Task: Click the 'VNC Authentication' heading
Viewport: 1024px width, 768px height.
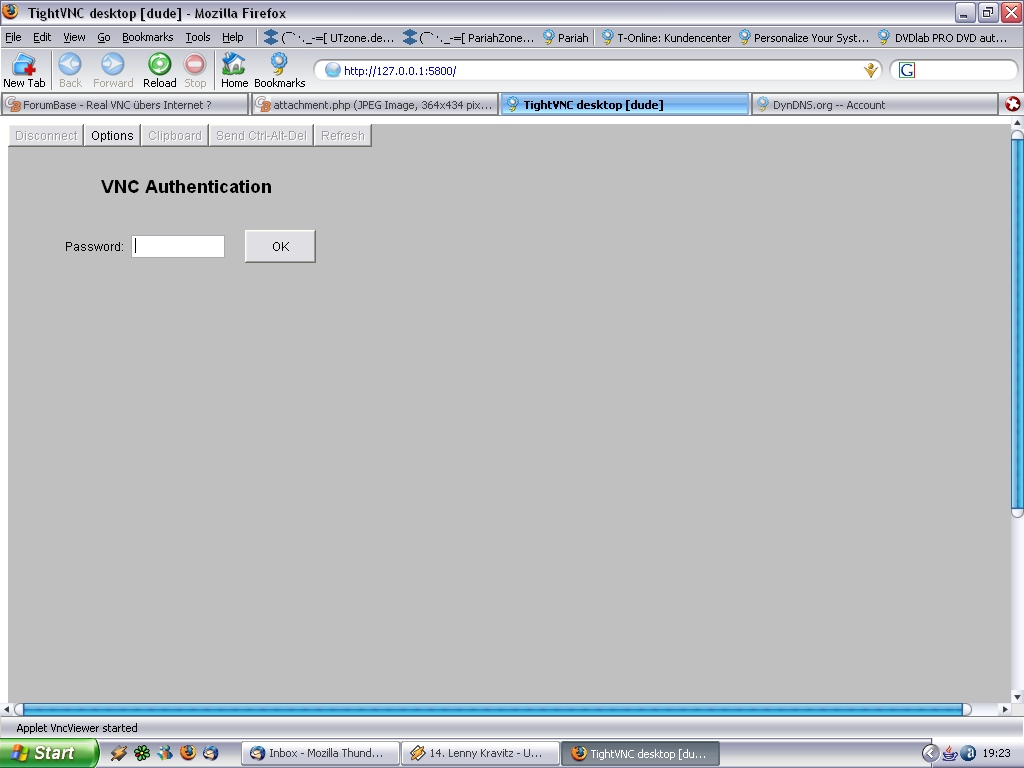Action: (x=186, y=187)
